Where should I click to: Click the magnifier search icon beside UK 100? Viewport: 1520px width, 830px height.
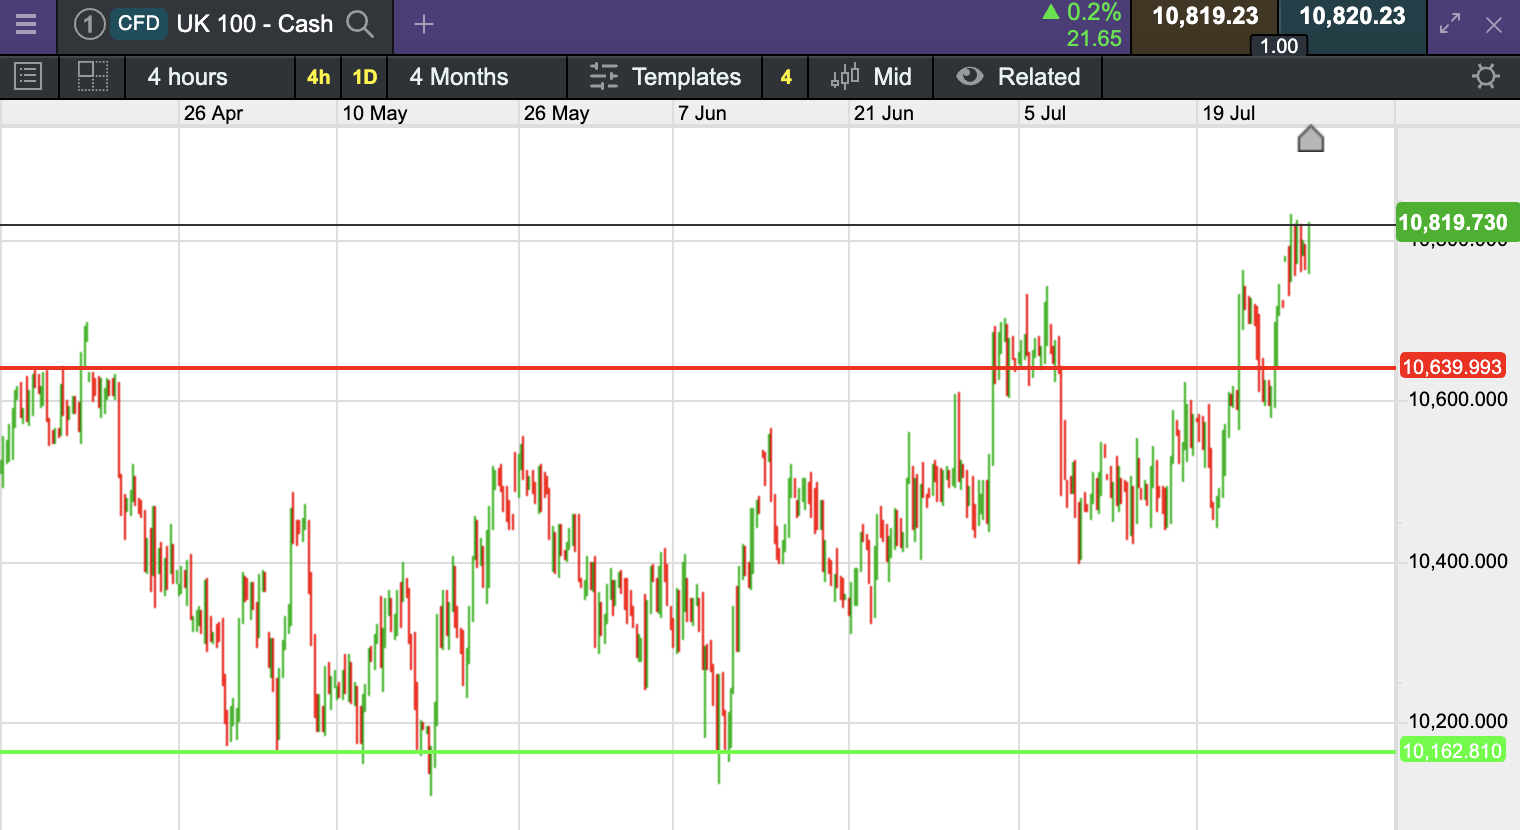[x=360, y=24]
